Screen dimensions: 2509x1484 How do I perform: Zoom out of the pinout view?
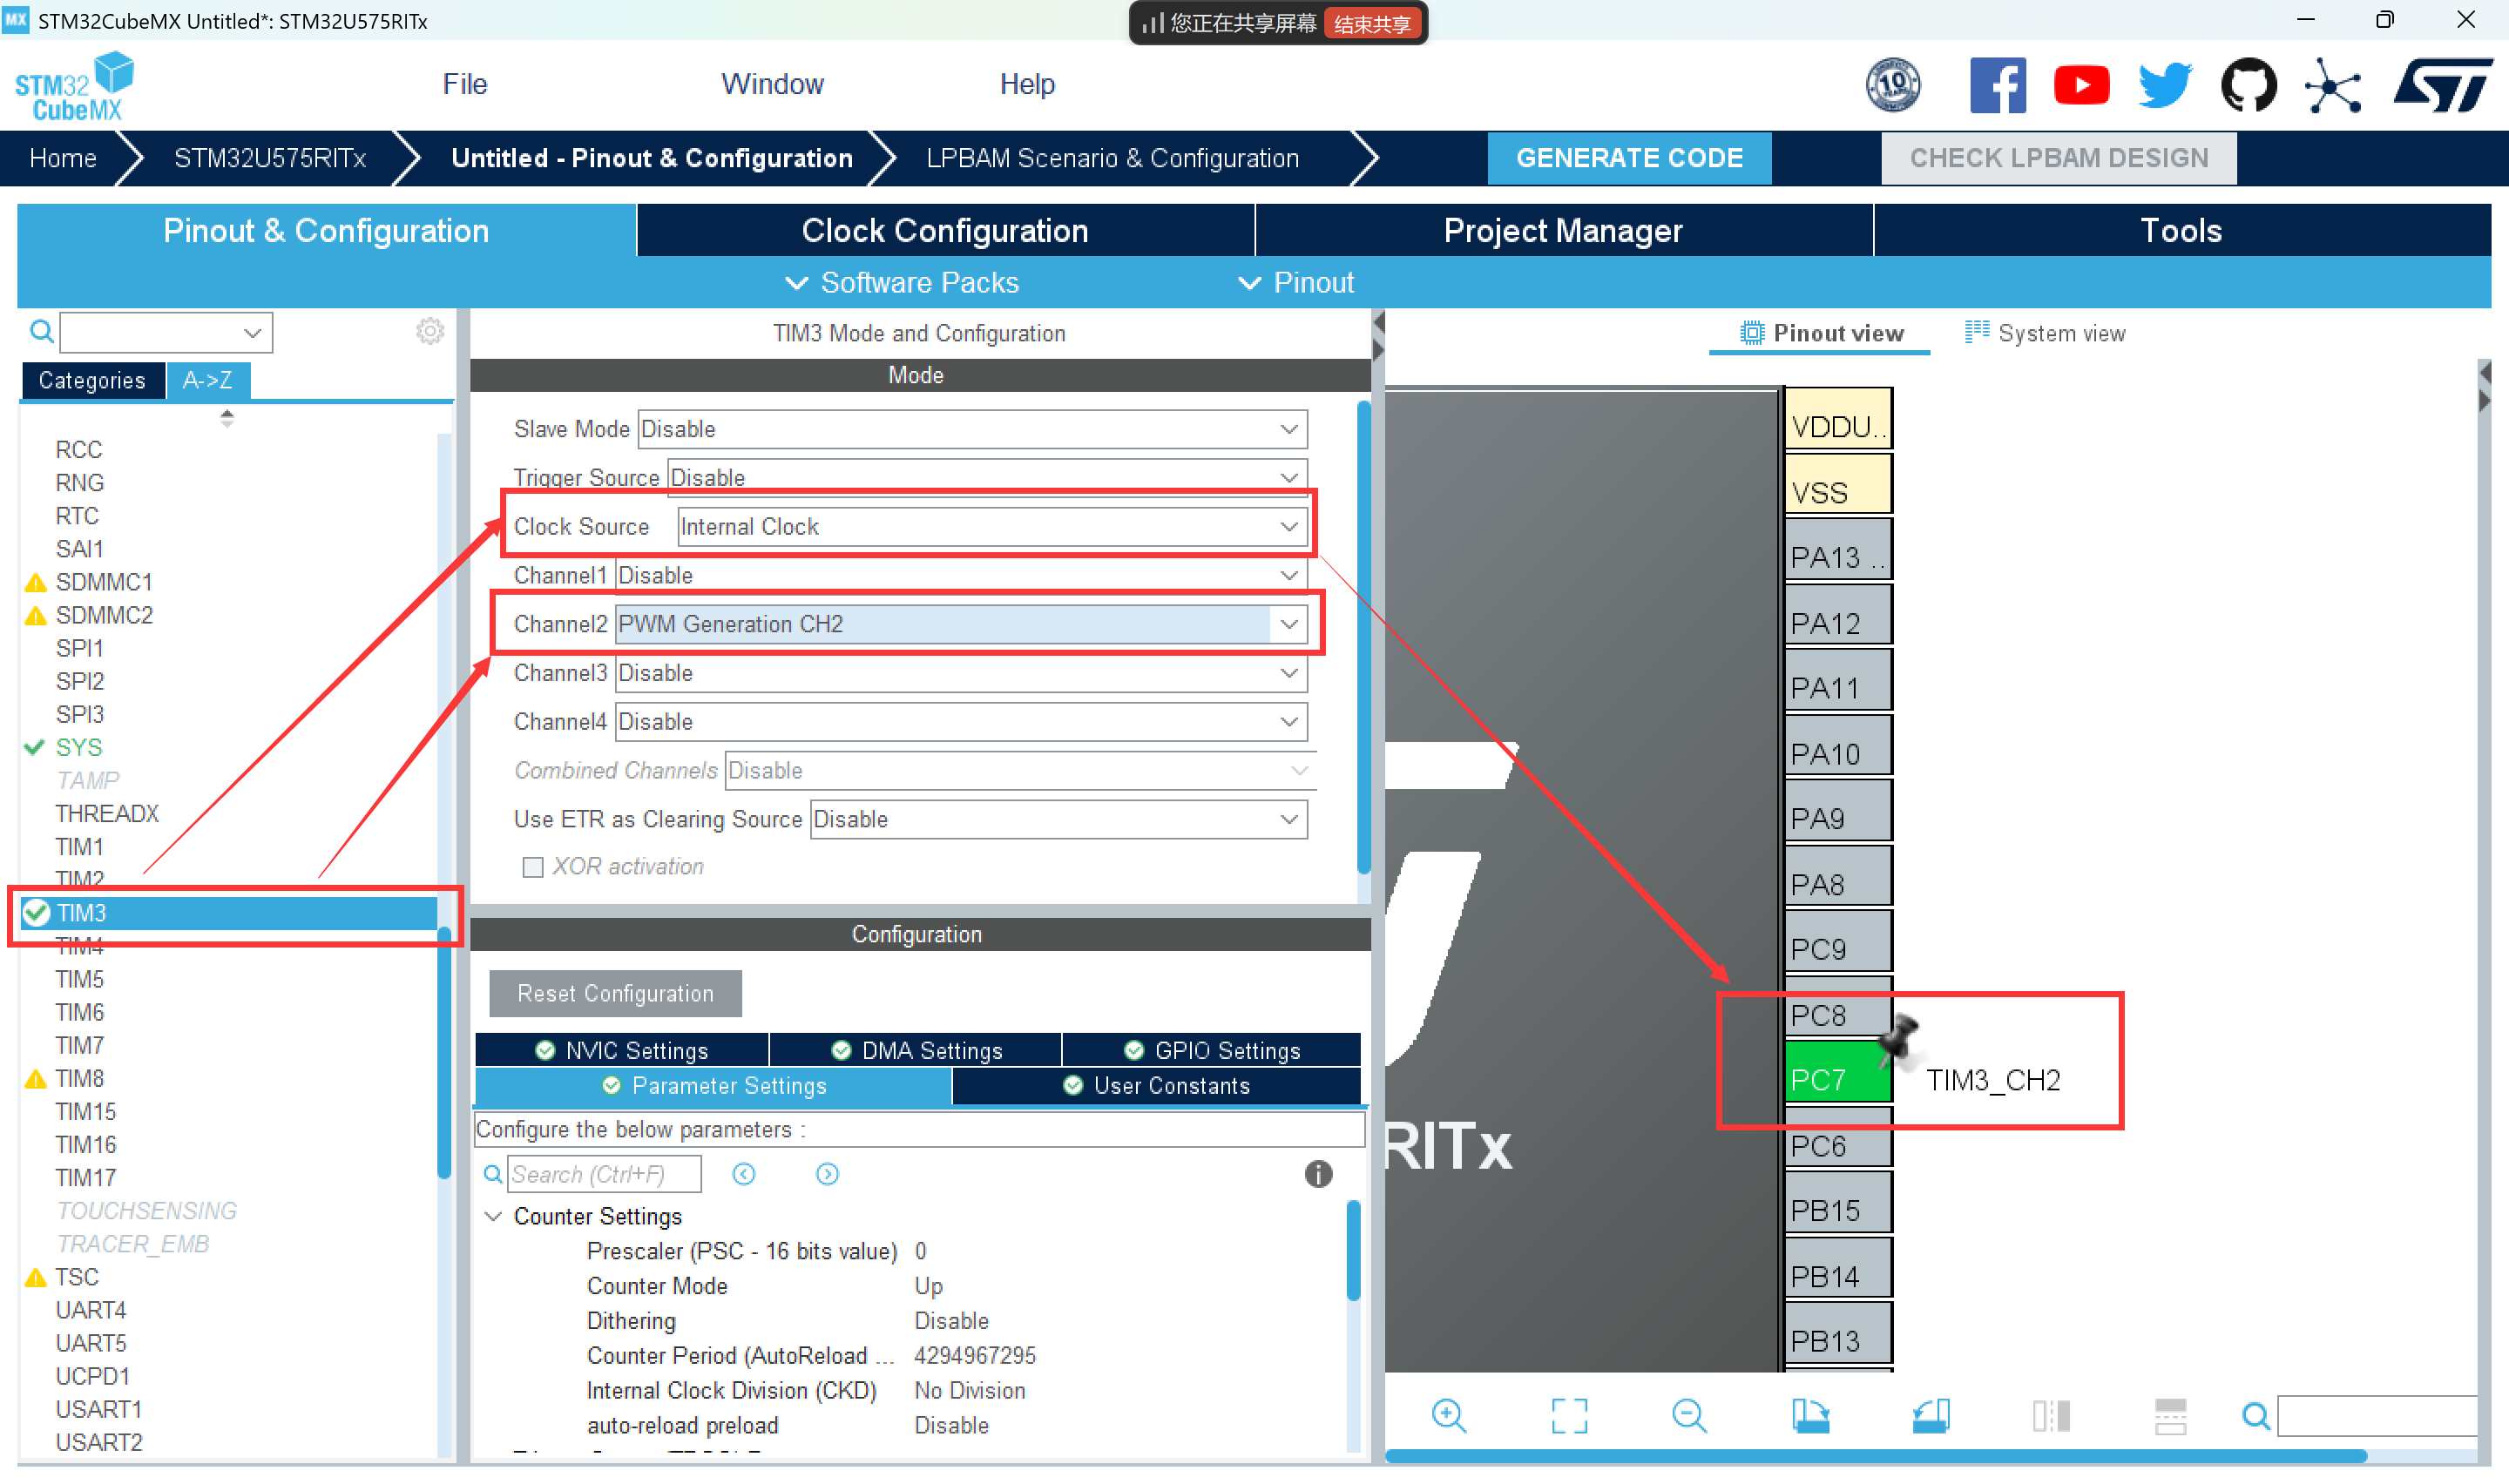click(1689, 1416)
